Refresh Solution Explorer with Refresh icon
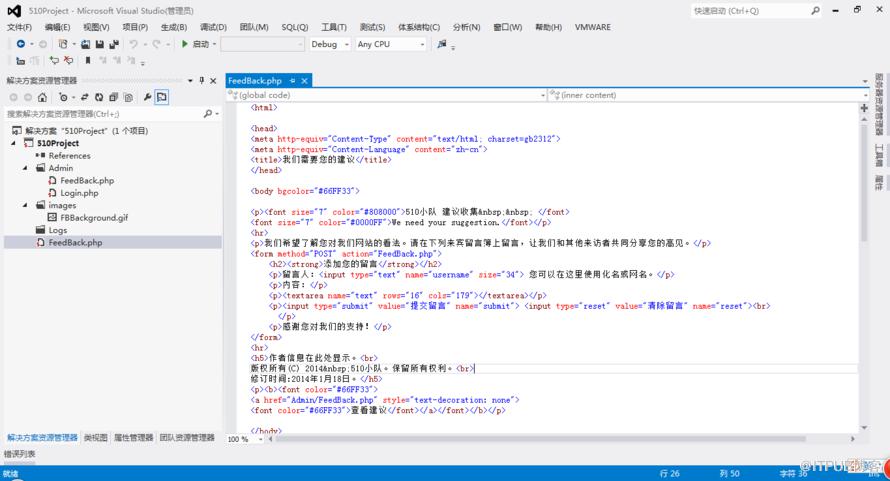This screenshot has height=481, width=890. [x=99, y=97]
